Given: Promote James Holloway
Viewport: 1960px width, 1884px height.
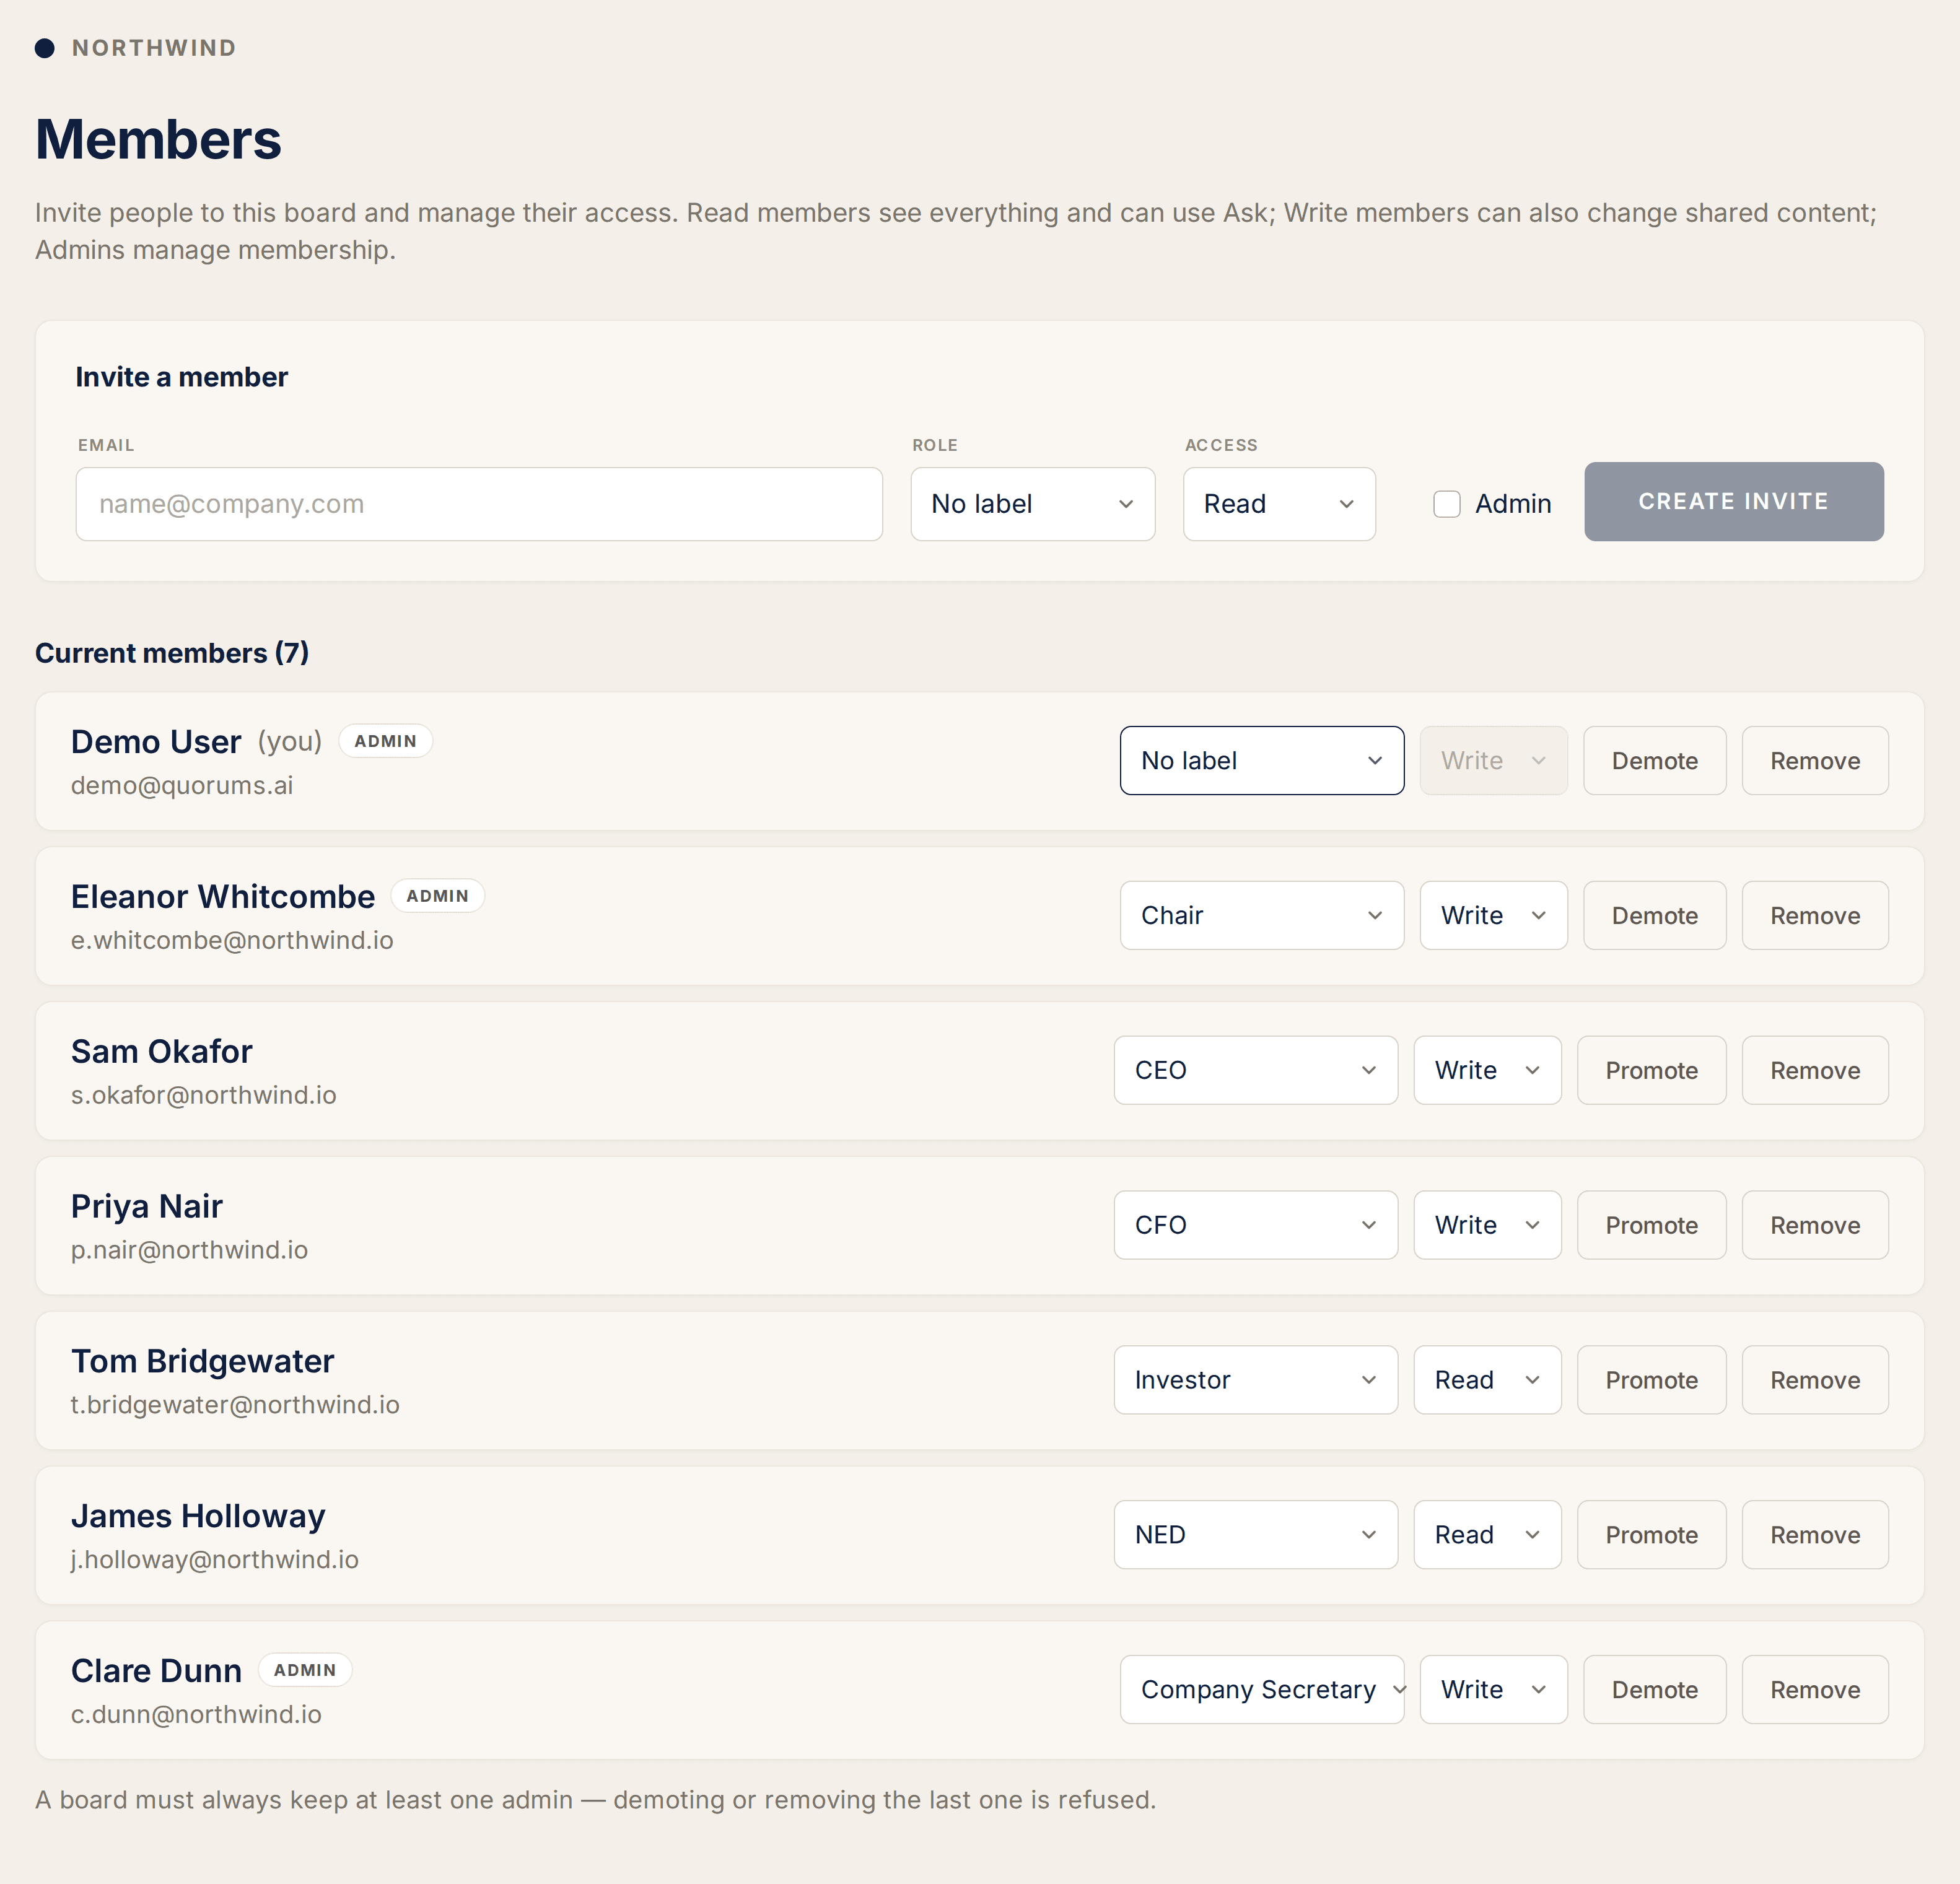Looking at the screenshot, I should (1652, 1535).
